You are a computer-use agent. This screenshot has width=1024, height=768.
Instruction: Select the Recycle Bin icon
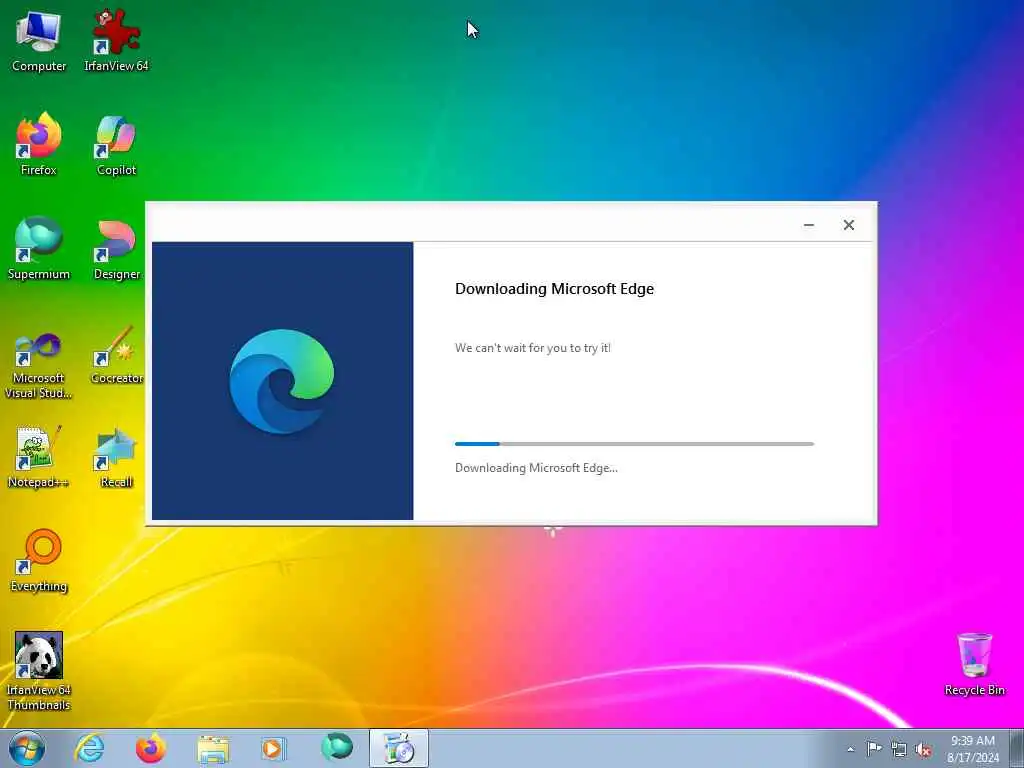pos(974,664)
